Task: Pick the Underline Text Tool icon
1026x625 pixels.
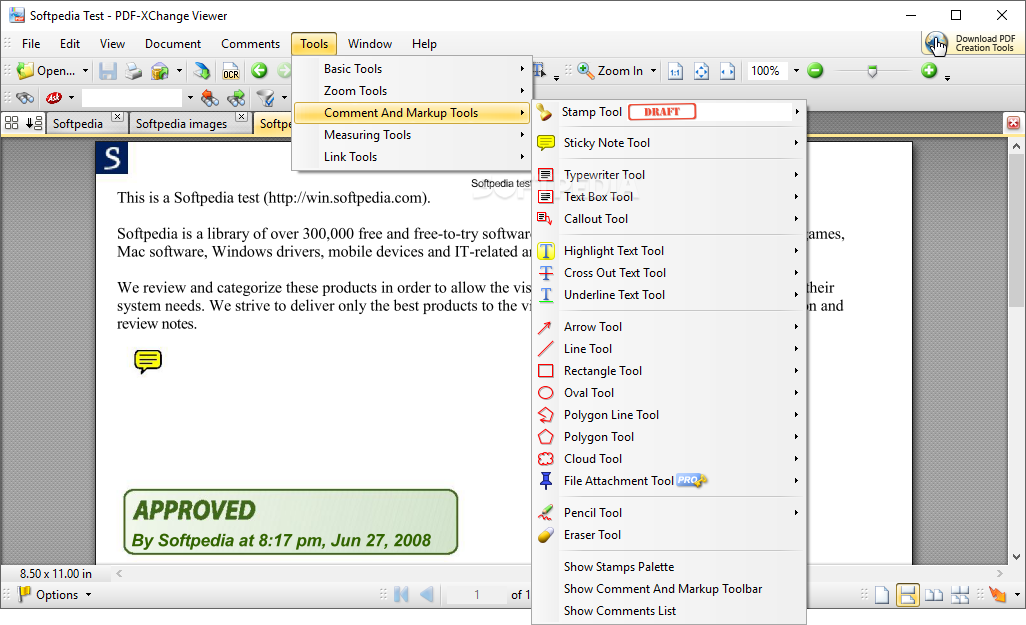Action: tap(546, 295)
